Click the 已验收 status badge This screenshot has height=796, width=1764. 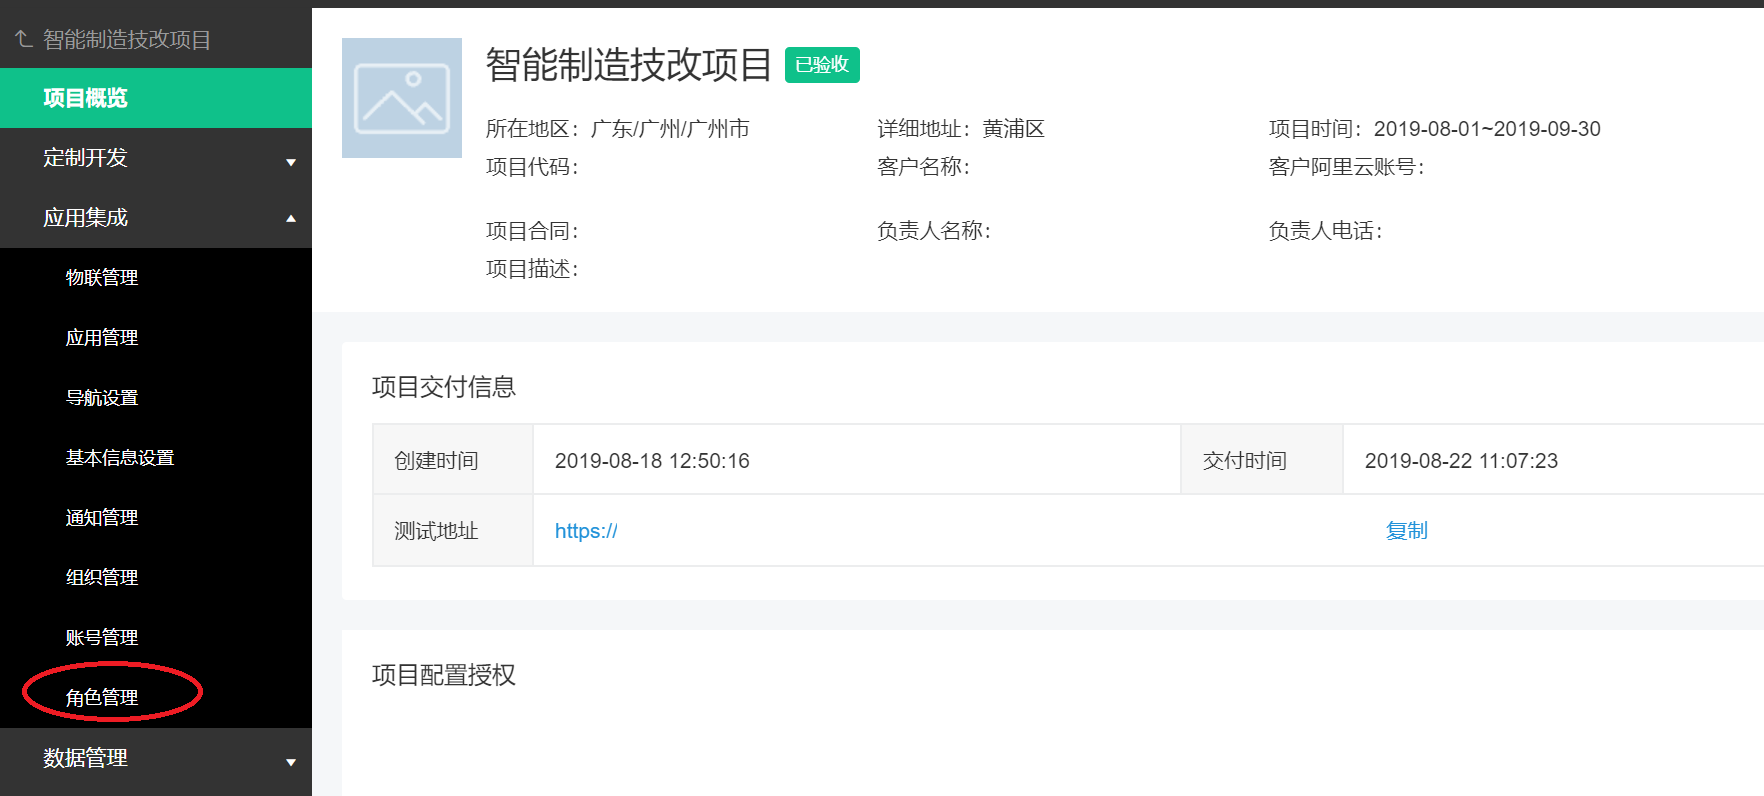pyautogui.click(x=822, y=65)
